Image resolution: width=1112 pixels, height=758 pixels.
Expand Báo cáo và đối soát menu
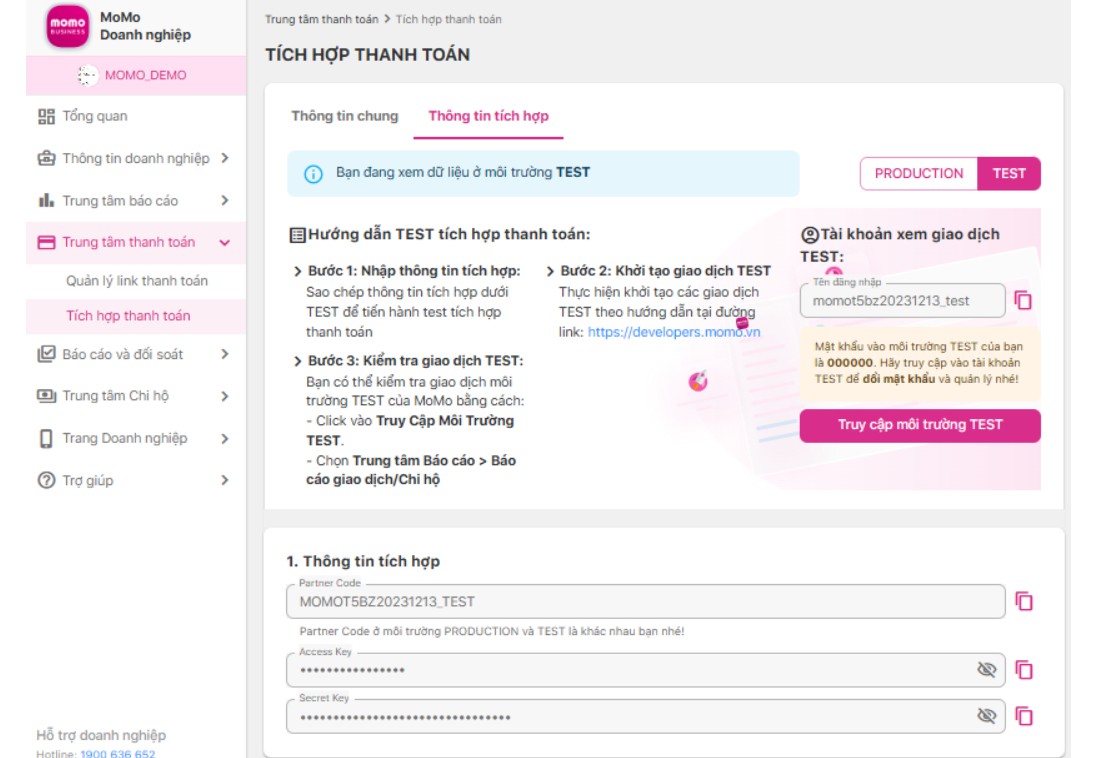click(x=225, y=354)
